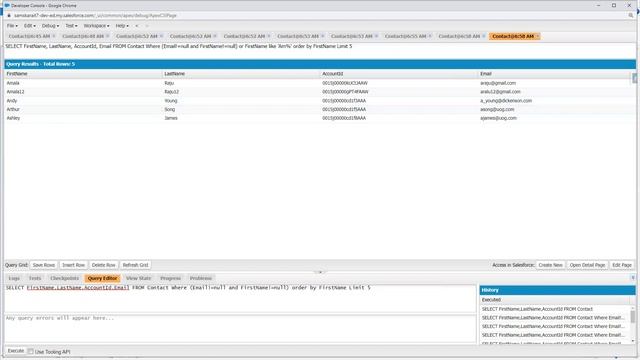Viewport: 640px width, 360px height.
Task: Open the Edit menu
Action: point(29,26)
